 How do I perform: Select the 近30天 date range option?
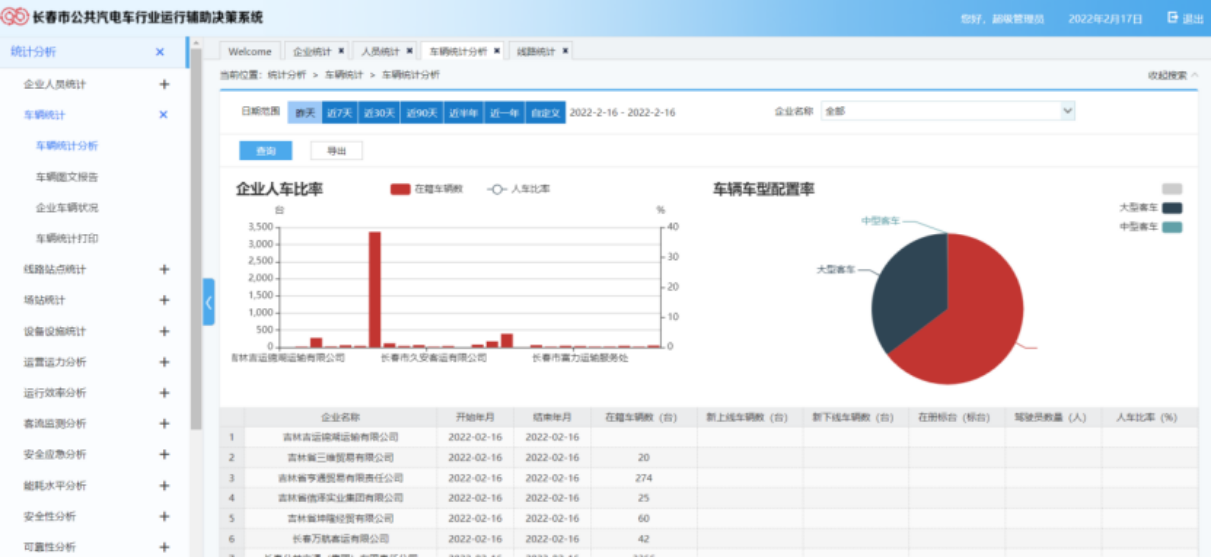pyautogui.click(x=379, y=113)
